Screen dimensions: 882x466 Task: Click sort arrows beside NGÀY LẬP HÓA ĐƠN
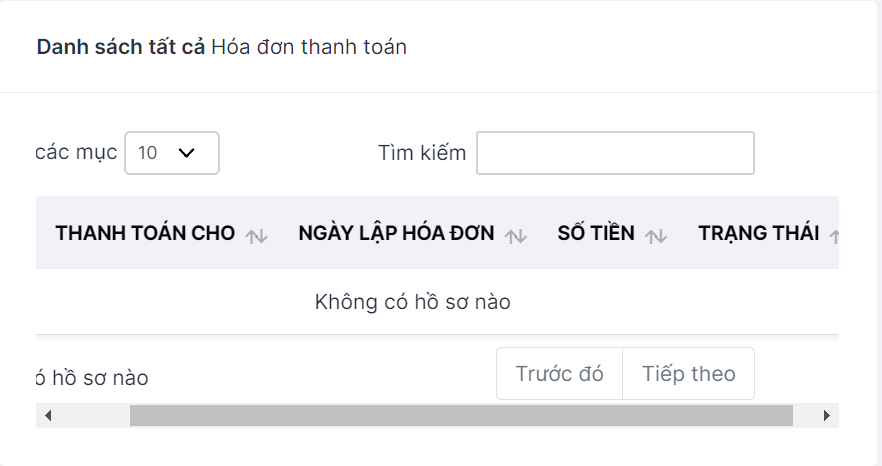coord(516,236)
